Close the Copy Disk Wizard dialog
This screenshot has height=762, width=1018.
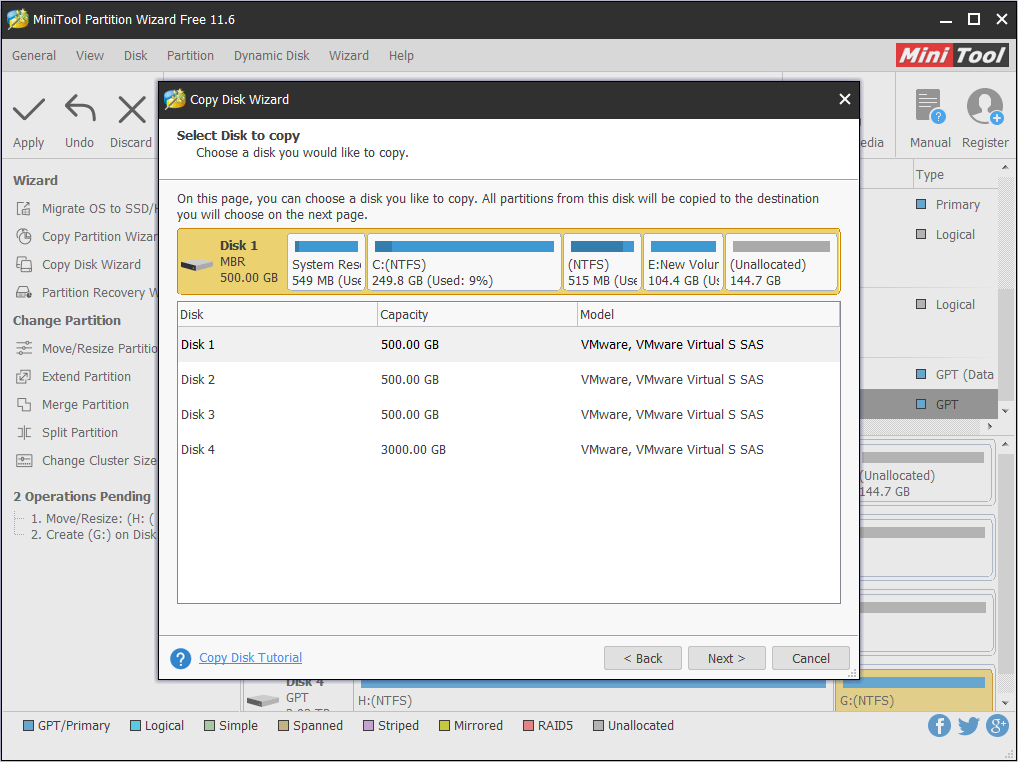pyautogui.click(x=844, y=99)
